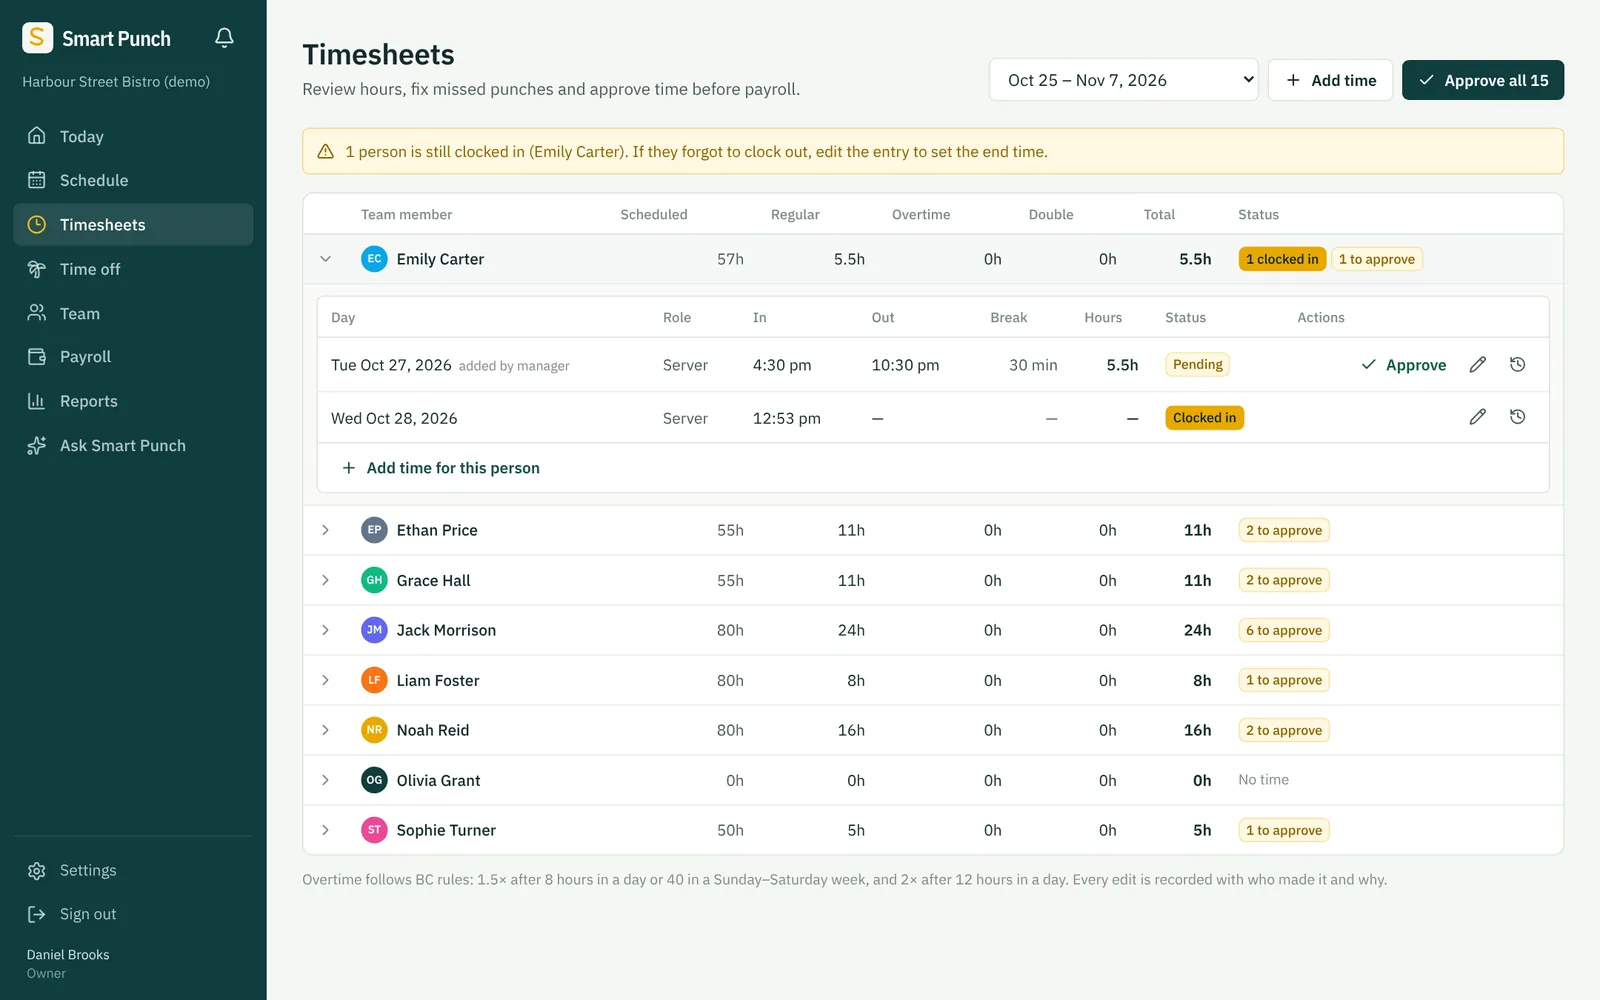Click the Approve all 15 button

click(x=1483, y=80)
